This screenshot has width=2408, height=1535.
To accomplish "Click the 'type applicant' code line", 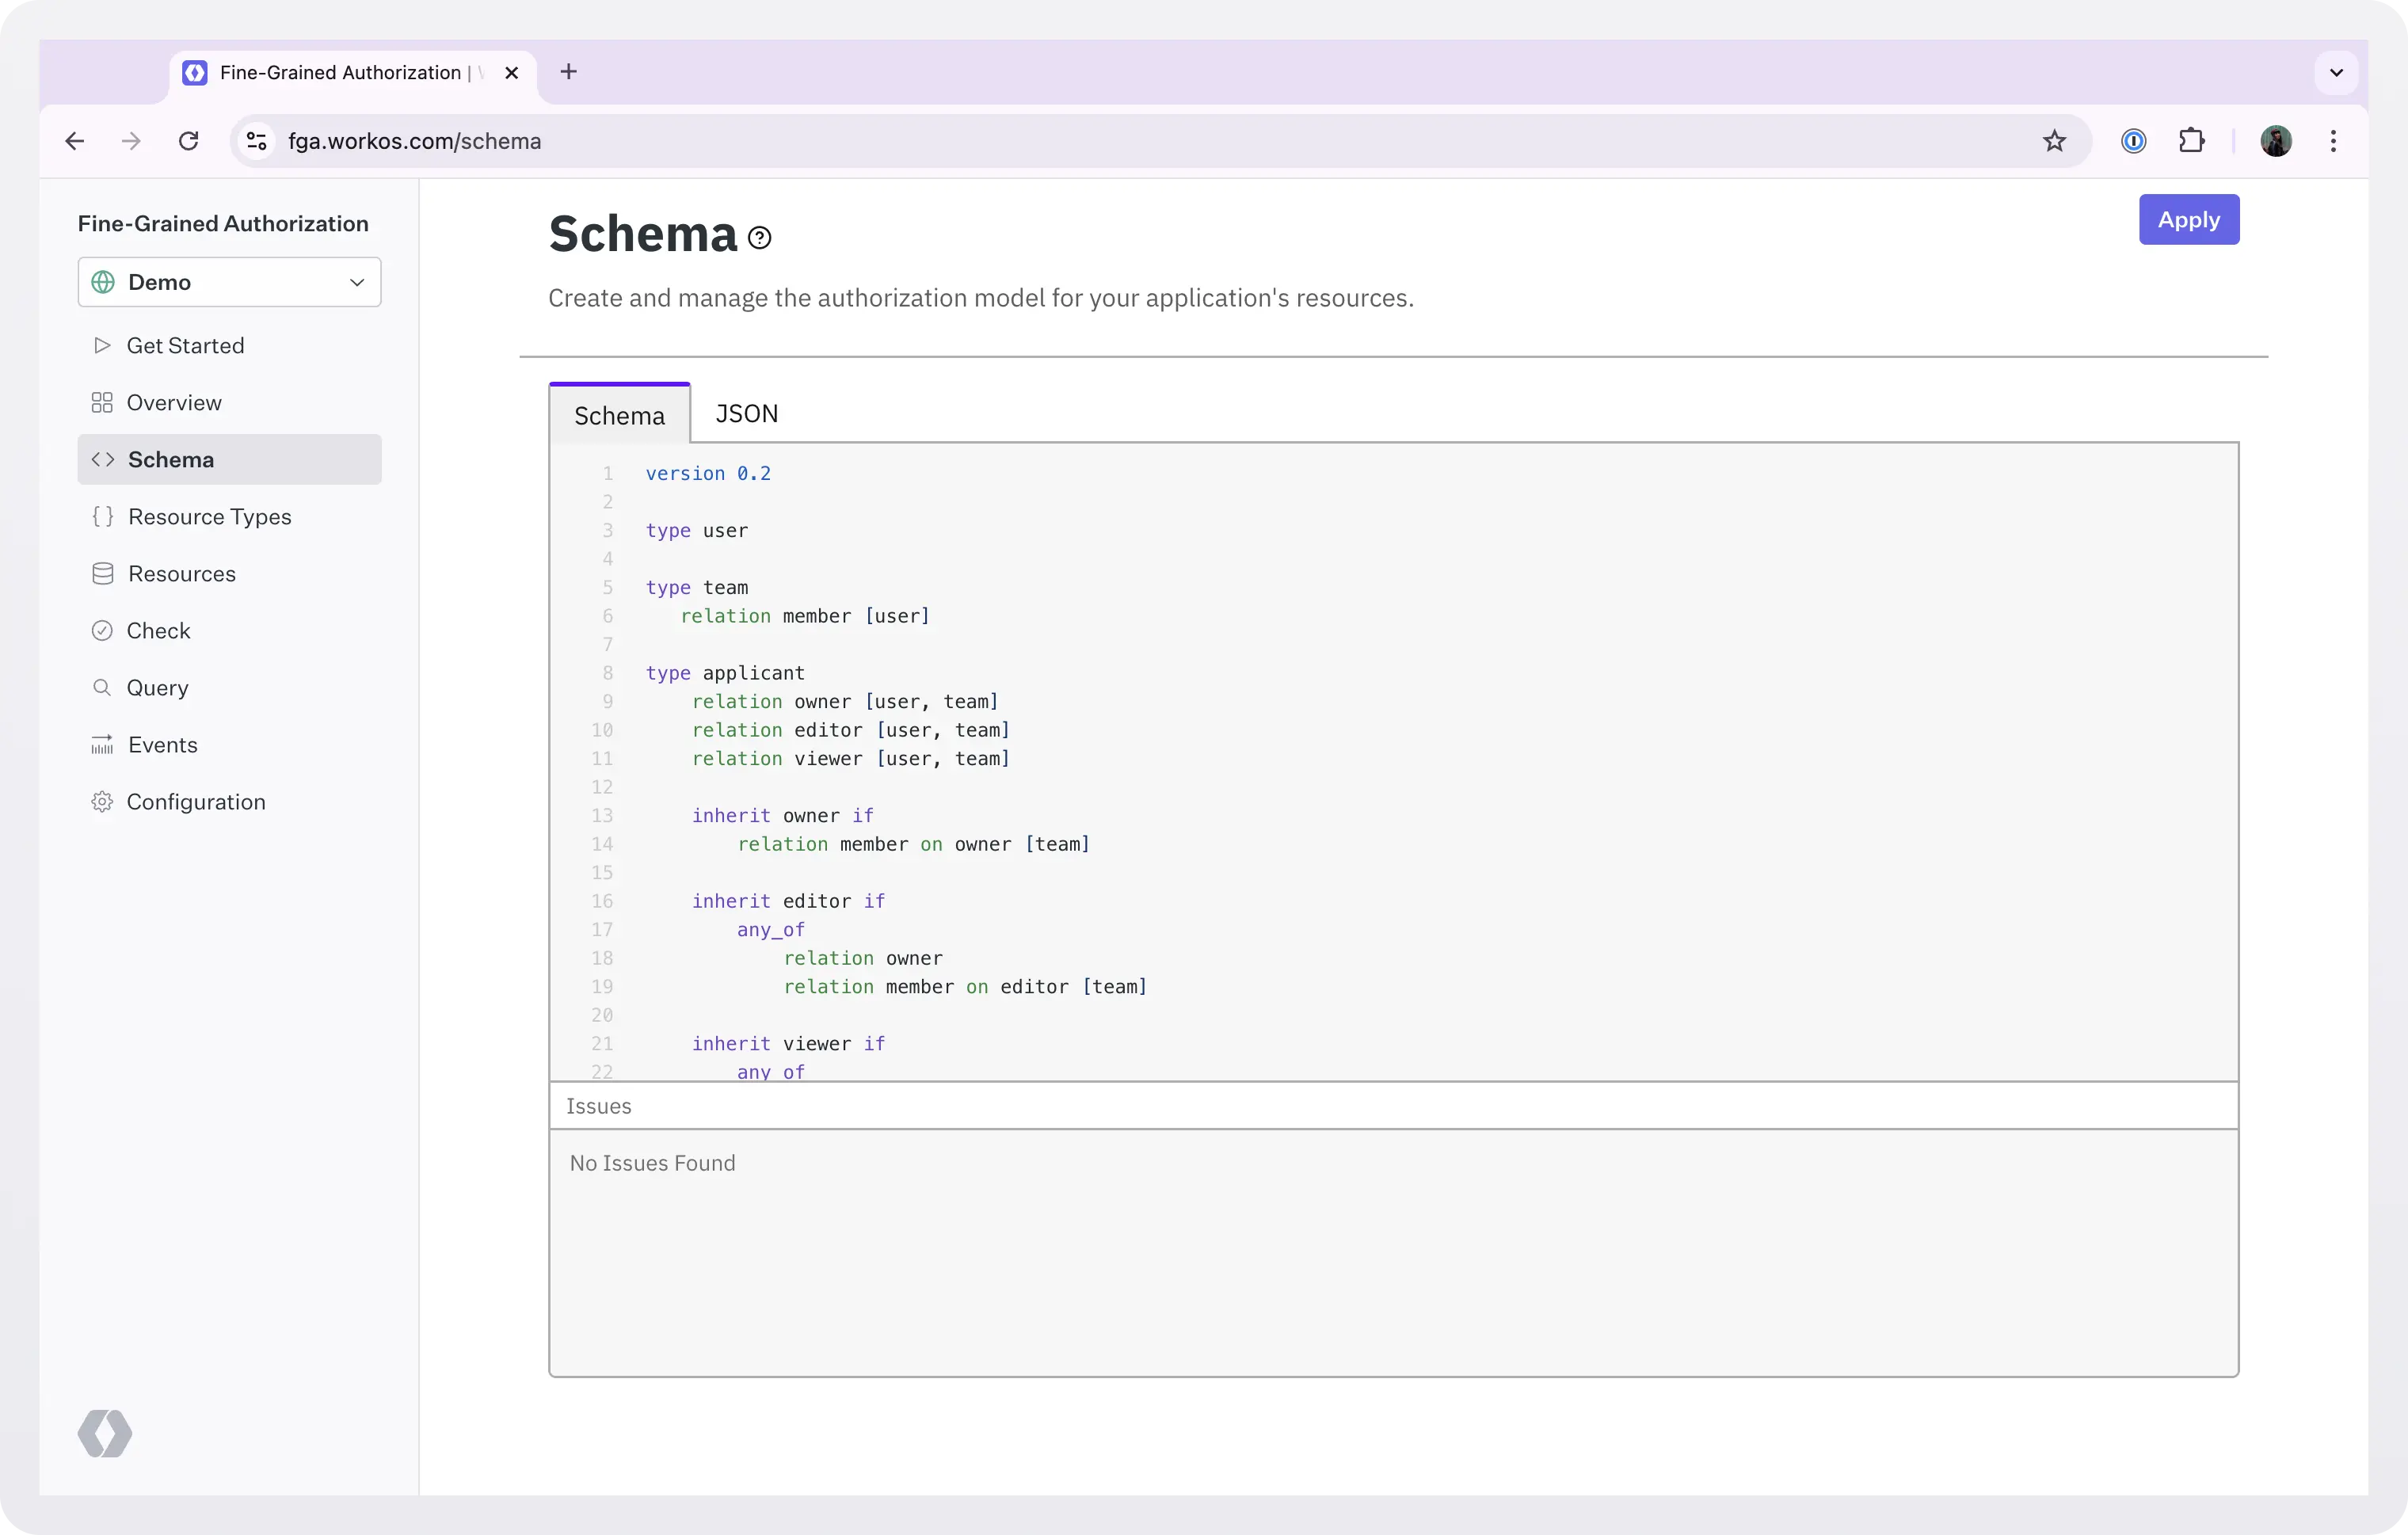I will pyautogui.click(x=725, y=673).
